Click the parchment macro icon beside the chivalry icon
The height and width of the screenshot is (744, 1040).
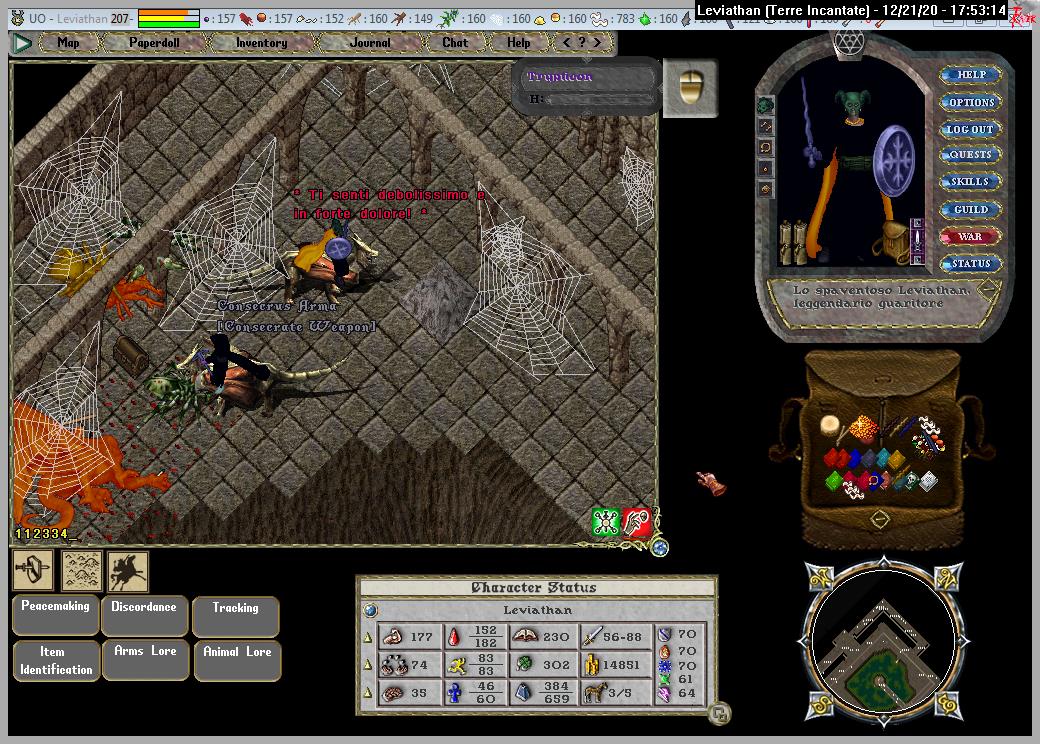click(x=82, y=570)
